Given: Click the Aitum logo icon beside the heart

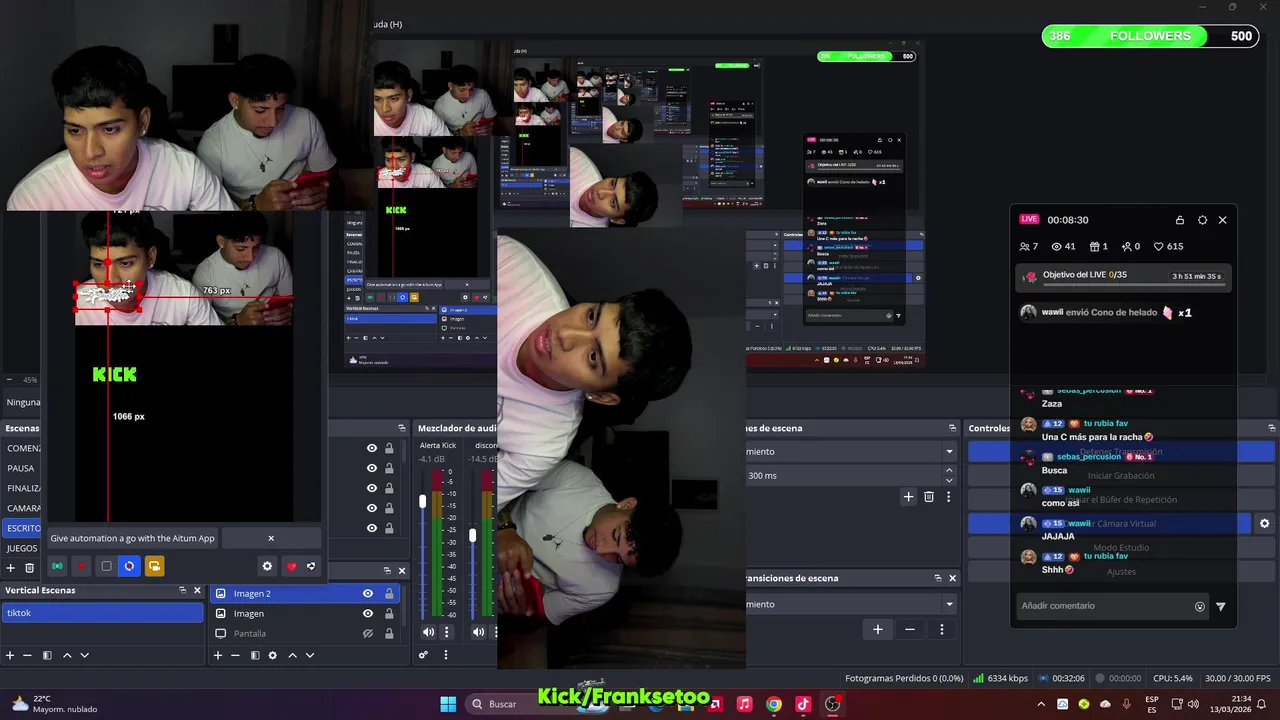Looking at the screenshot, I should 311,566.
